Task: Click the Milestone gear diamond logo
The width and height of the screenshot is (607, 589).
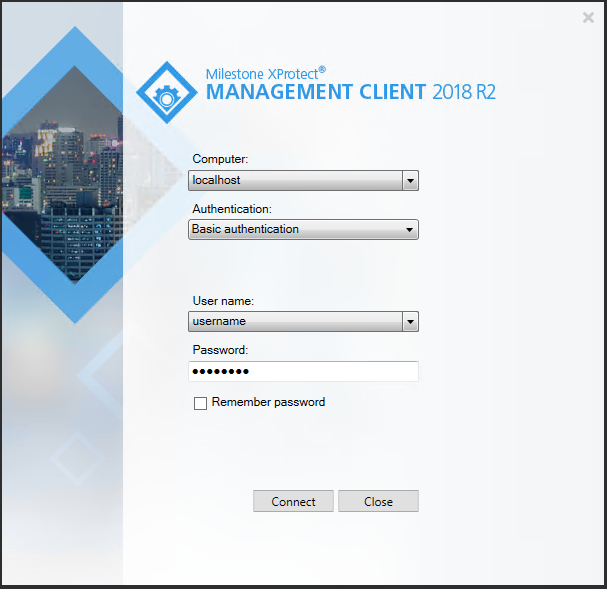Action: point(167,92)
